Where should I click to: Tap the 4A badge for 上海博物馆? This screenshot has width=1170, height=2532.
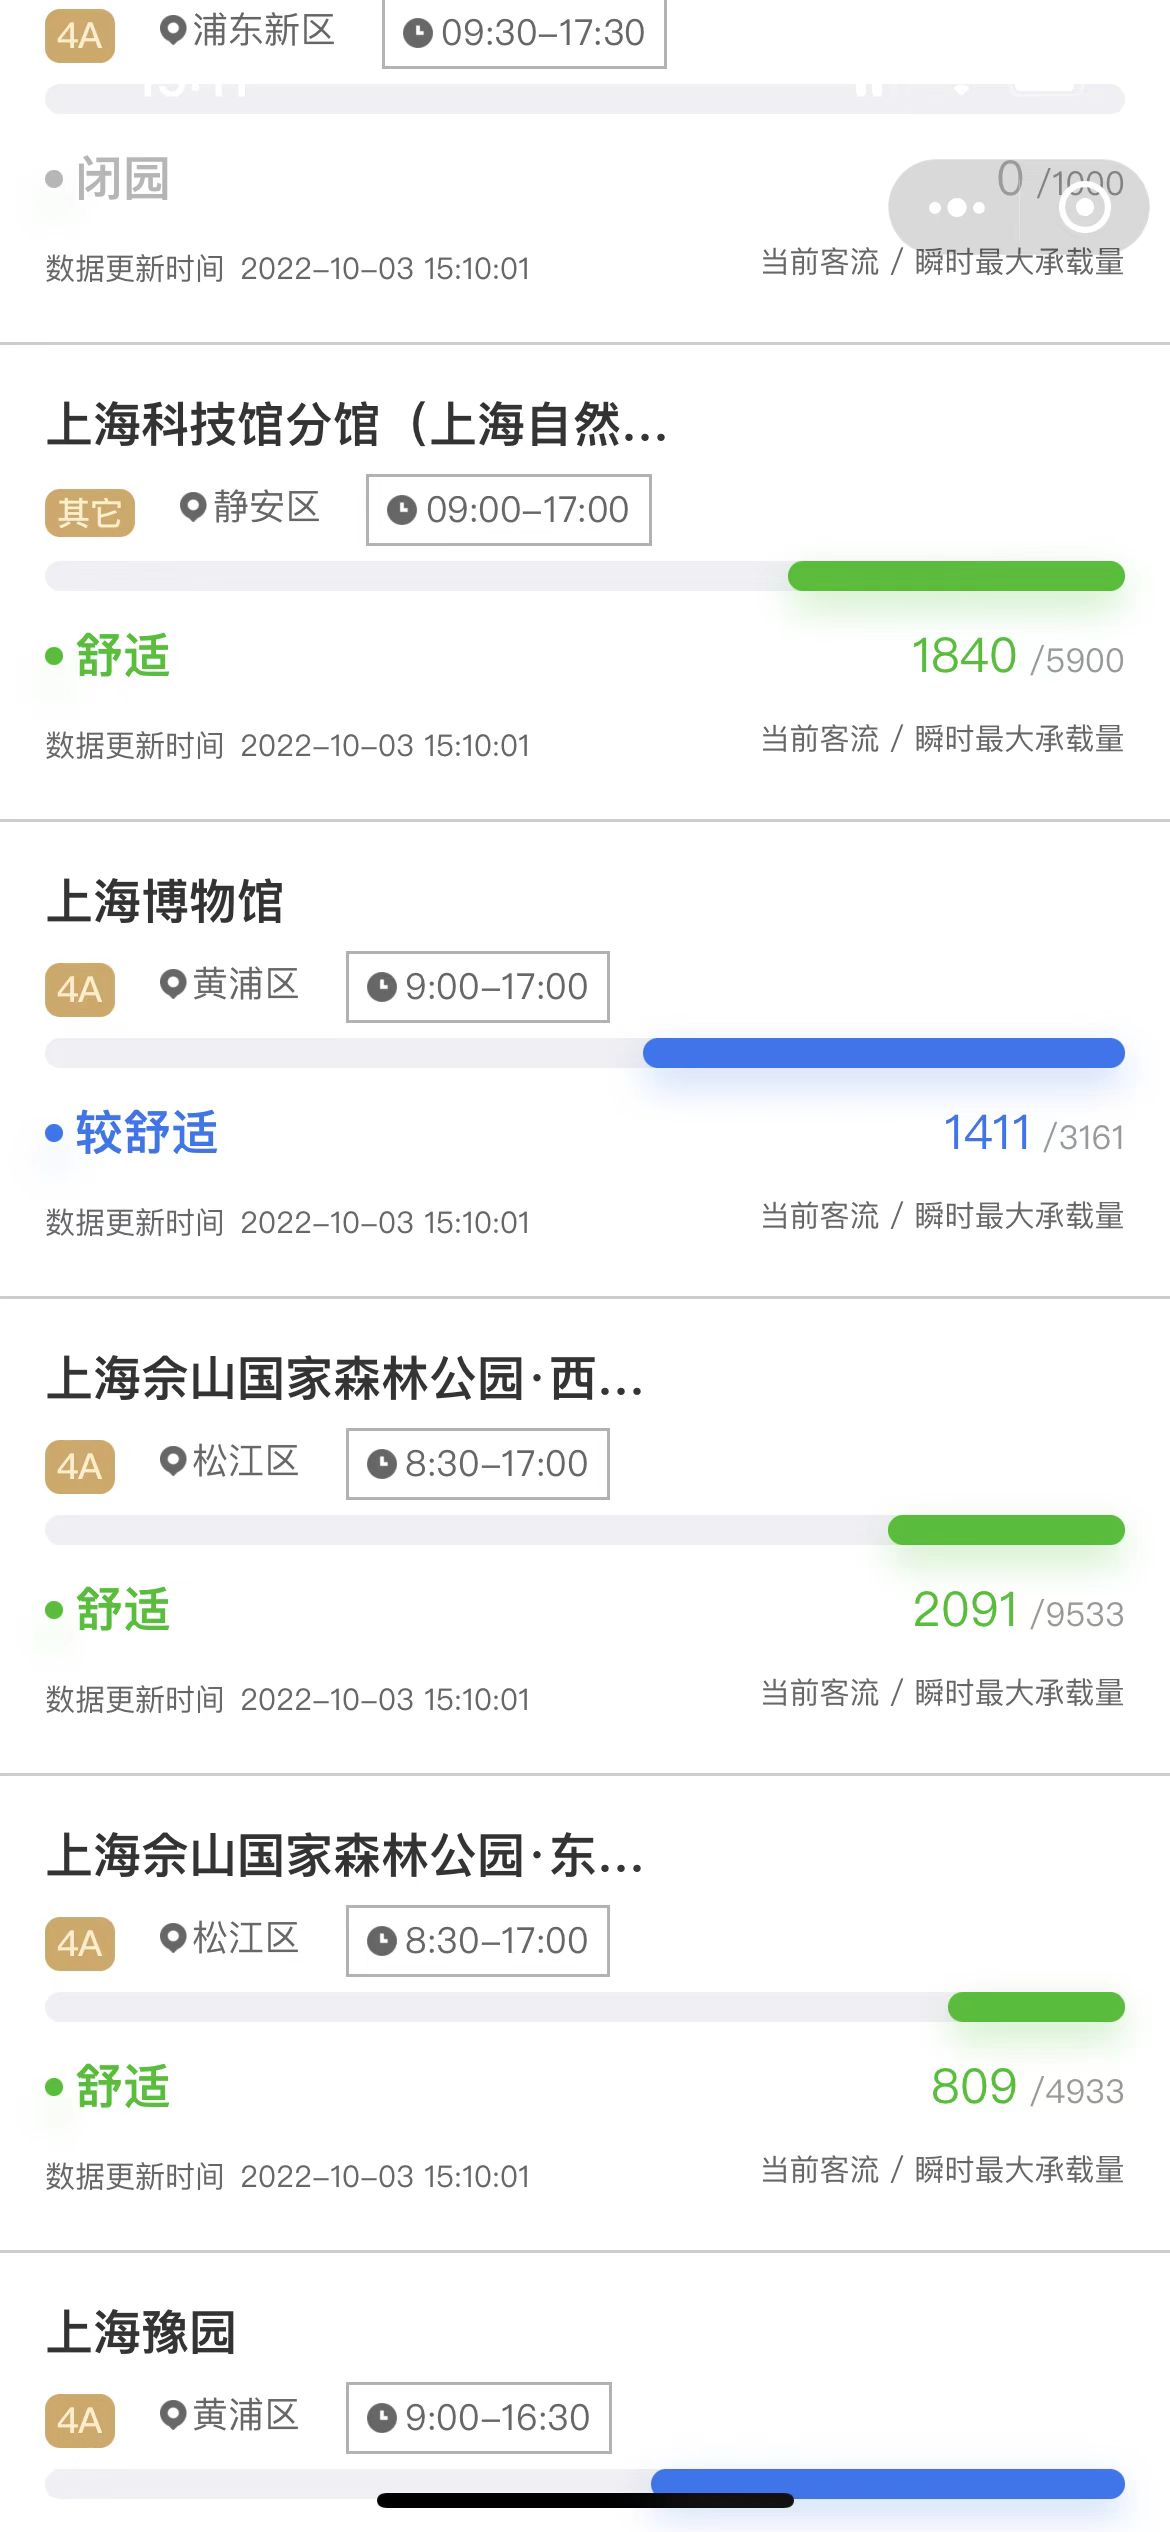80,989
